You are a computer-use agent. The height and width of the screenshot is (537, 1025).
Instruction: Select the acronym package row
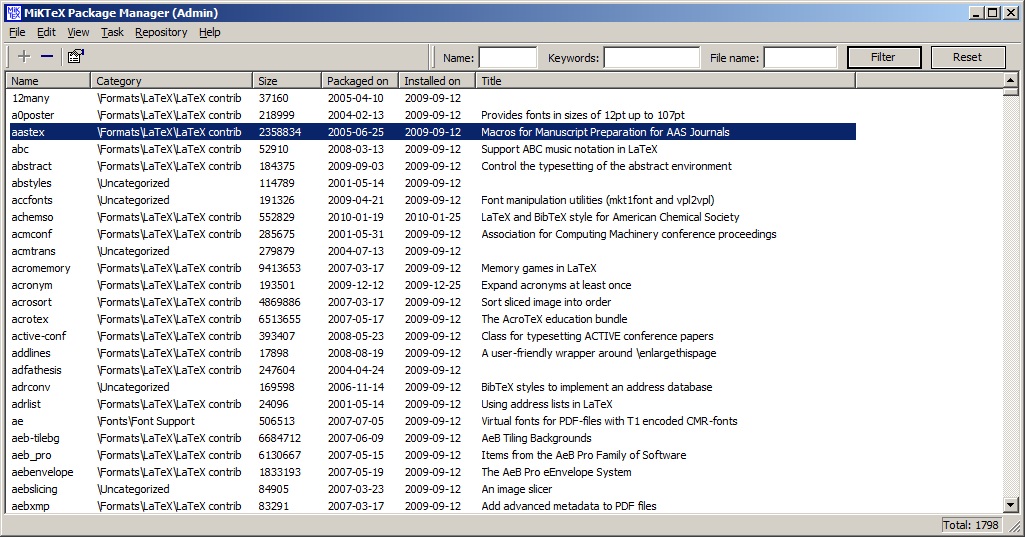(x=433, y=285)
